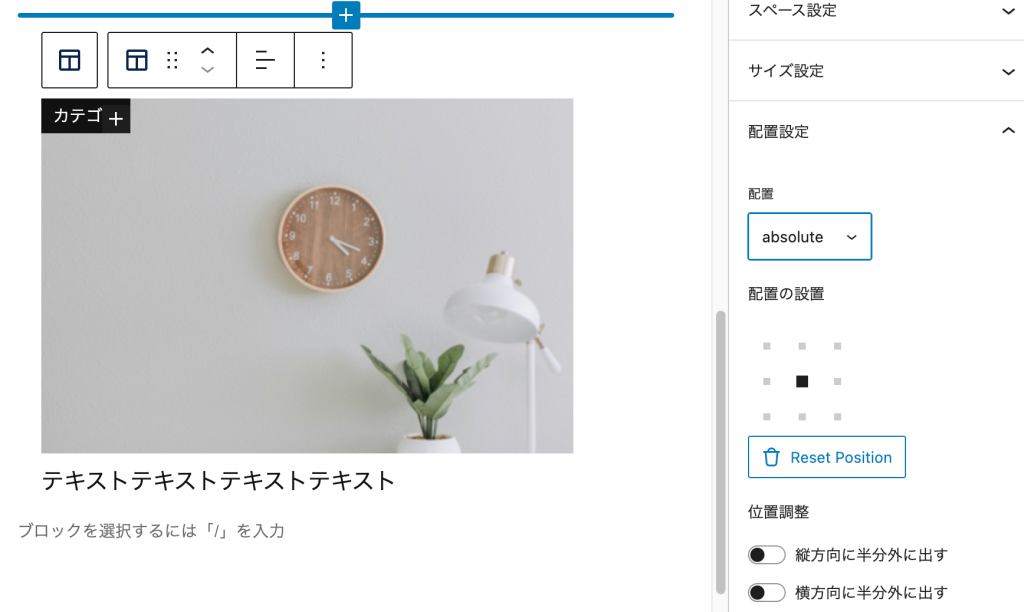Screen dimensions: 1024x612
Task: Open the three-dot block options menu
Action: (323, 60)
